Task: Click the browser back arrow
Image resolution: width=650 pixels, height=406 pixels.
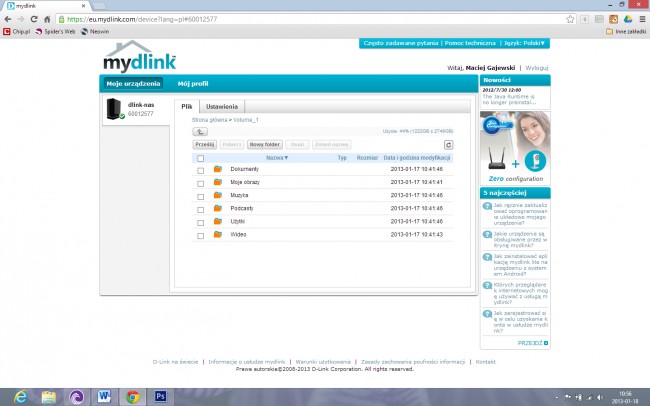Action: [8, 19]
